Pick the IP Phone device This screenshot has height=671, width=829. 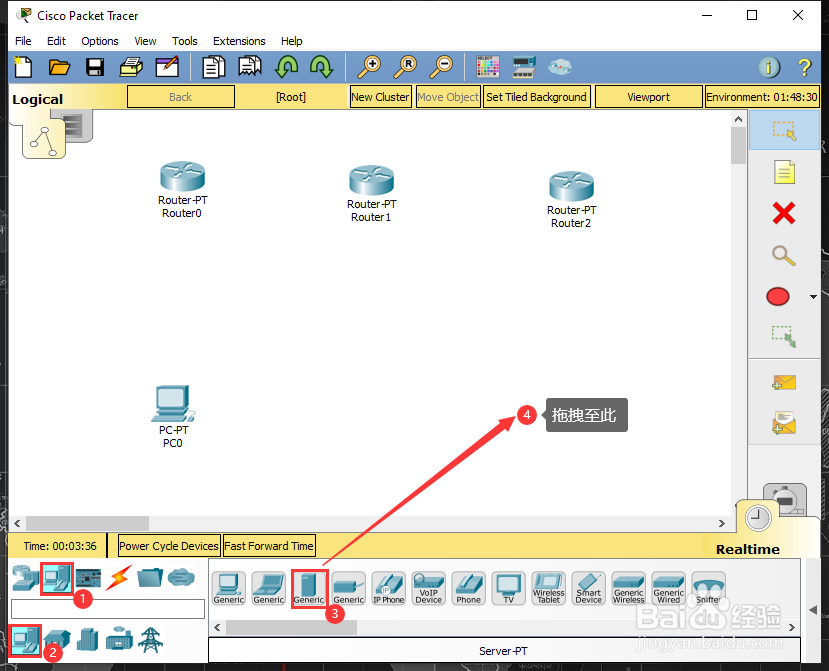[x=389, y=588]
